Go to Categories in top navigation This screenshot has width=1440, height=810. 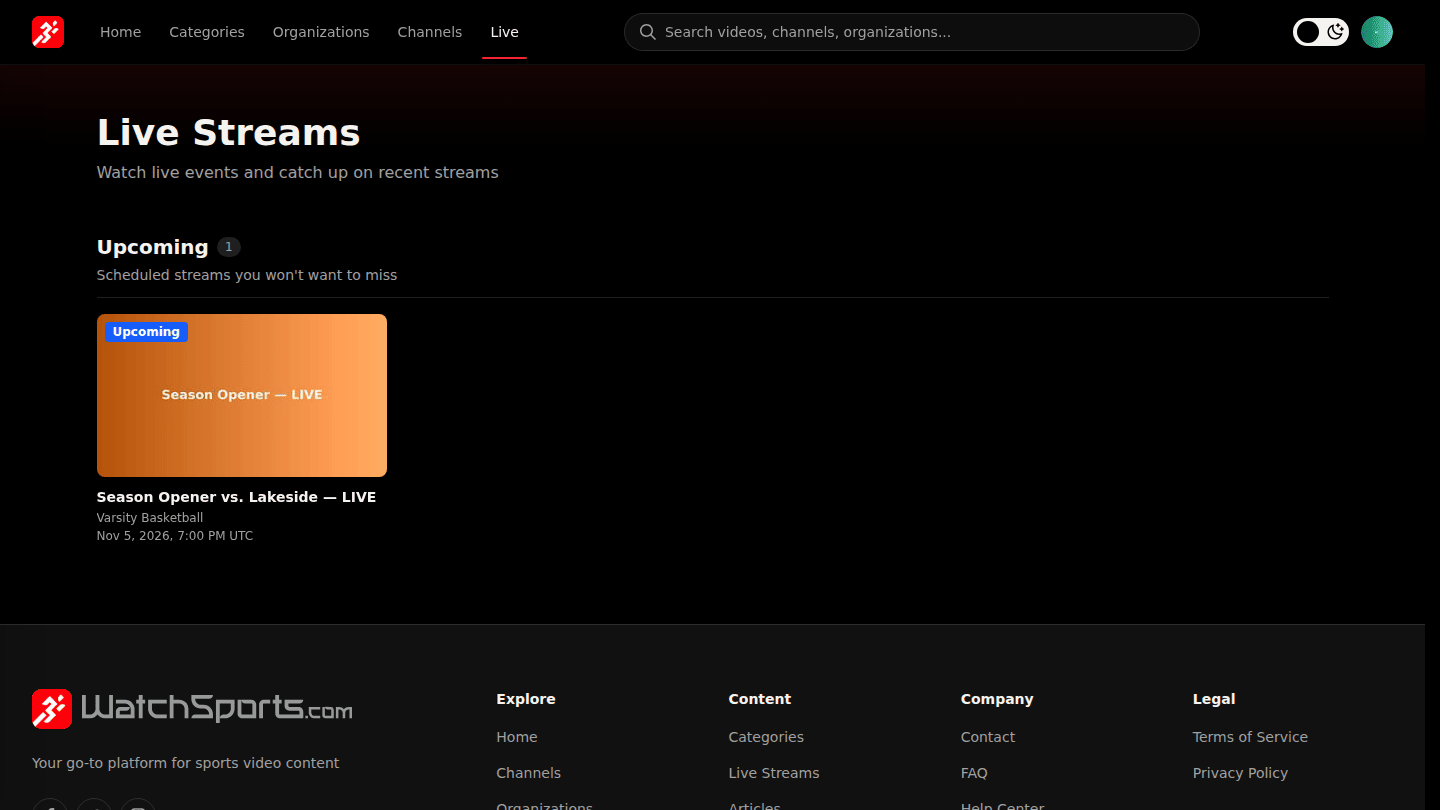pyautogui.click(x=207, y=32)
